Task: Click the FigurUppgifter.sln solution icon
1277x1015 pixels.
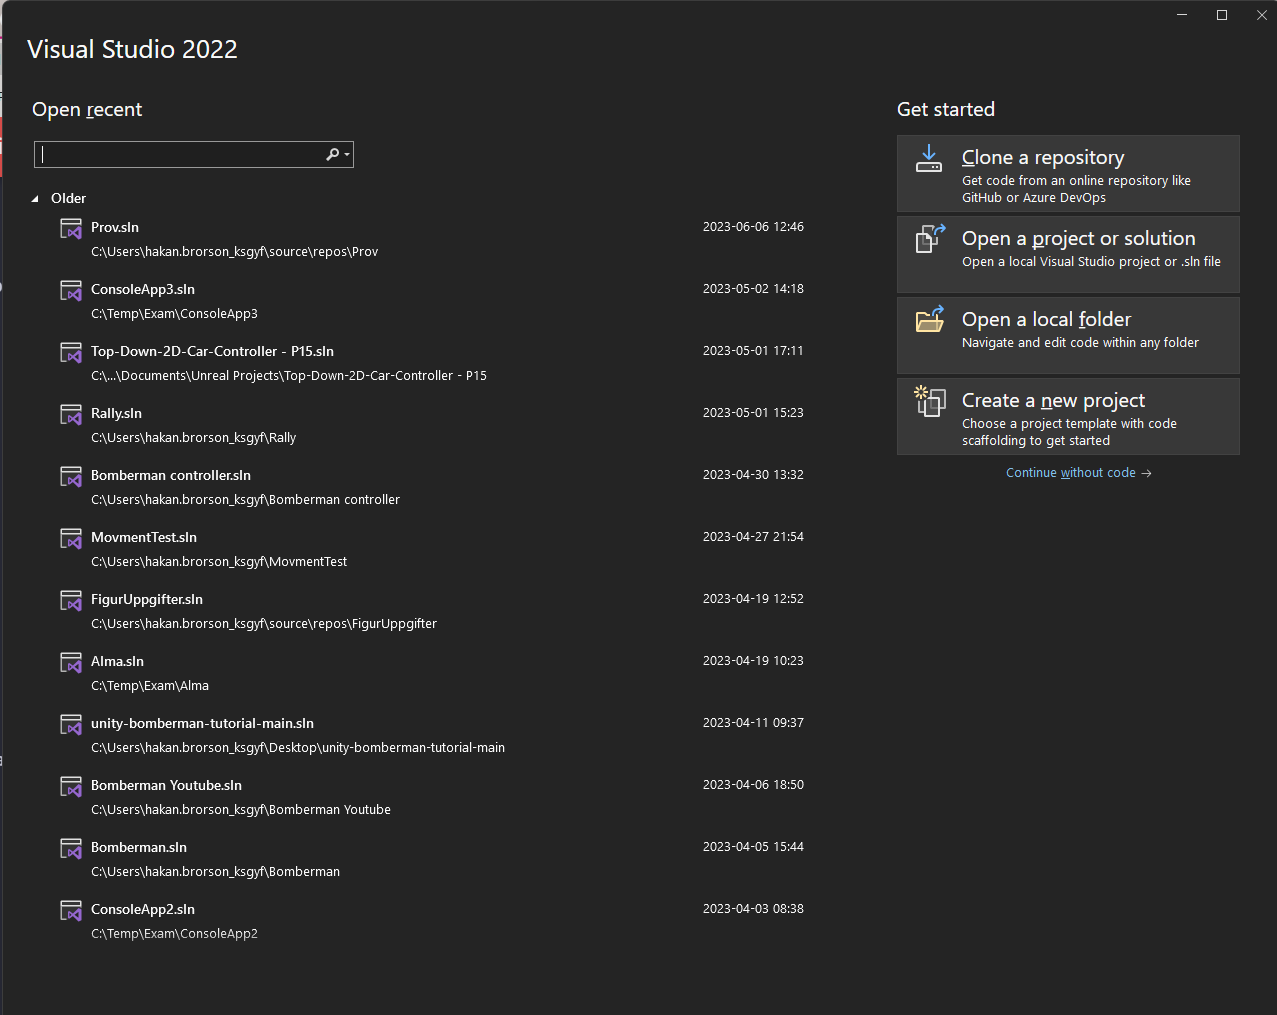Action: (x=71, y=601)
